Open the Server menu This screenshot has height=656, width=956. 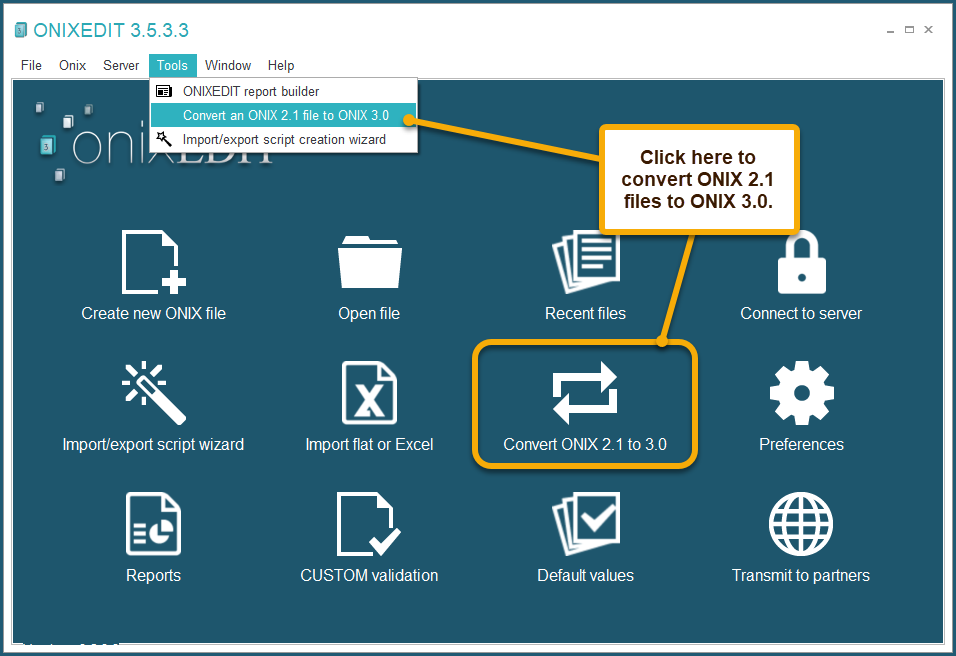coord(121,65)
